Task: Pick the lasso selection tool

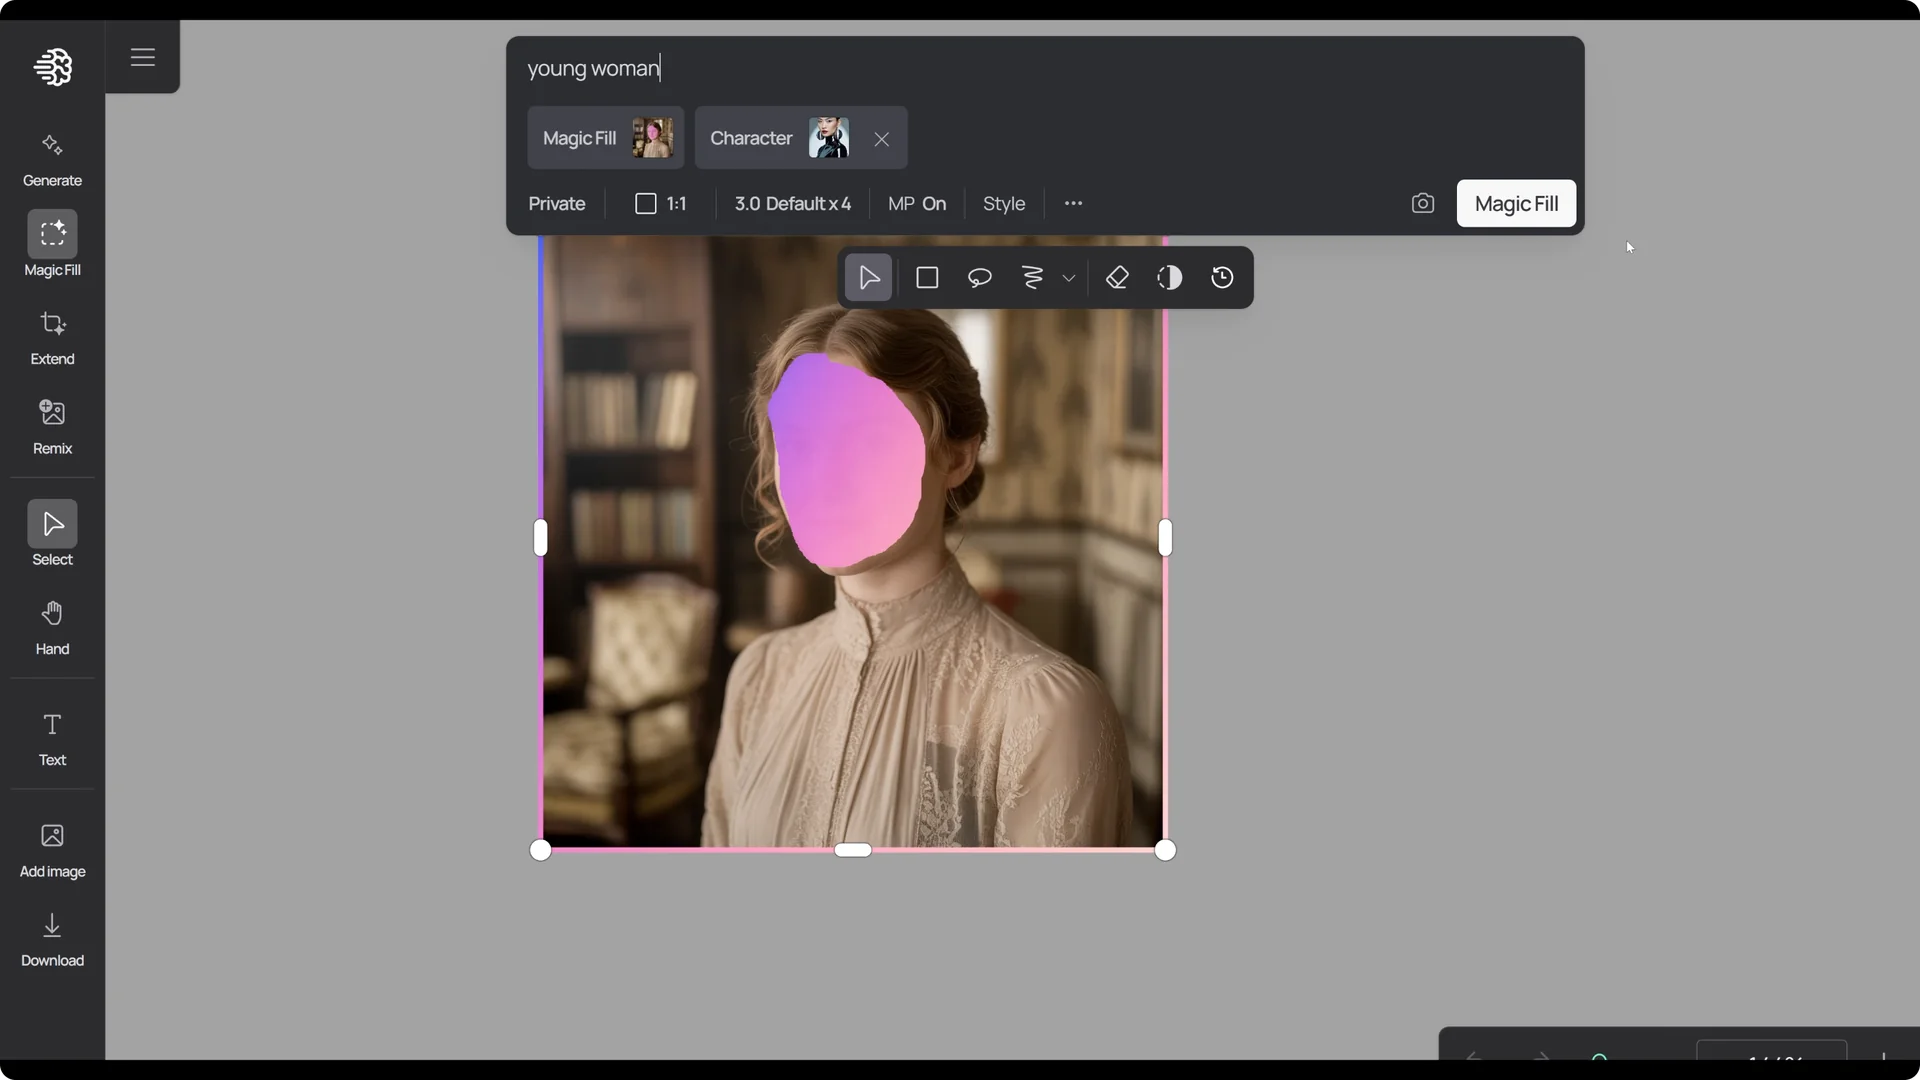Action: [x=979, y=277]
